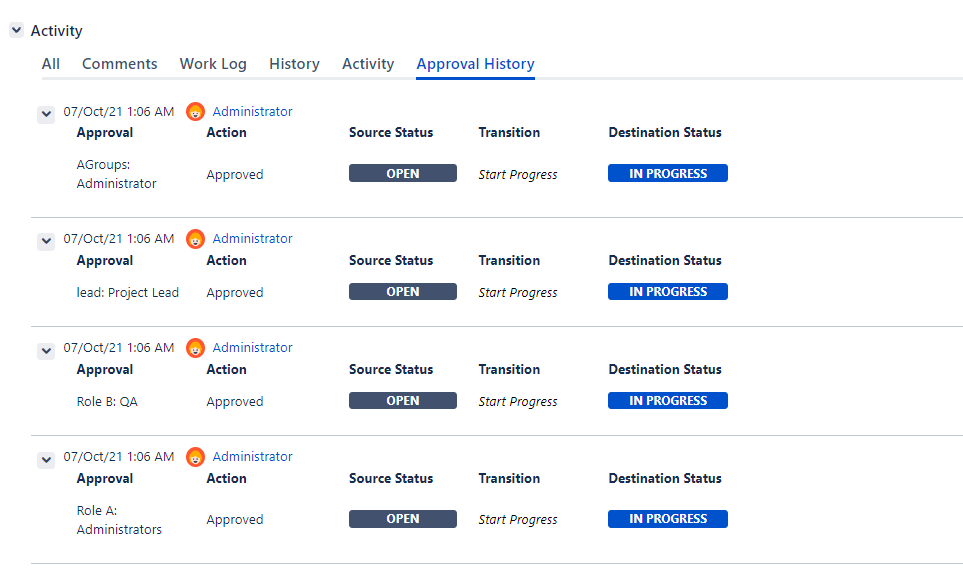This screenshot has height=585, width=963.
Task: Open Administrator link in Project Lead entry
Action: 252,239
